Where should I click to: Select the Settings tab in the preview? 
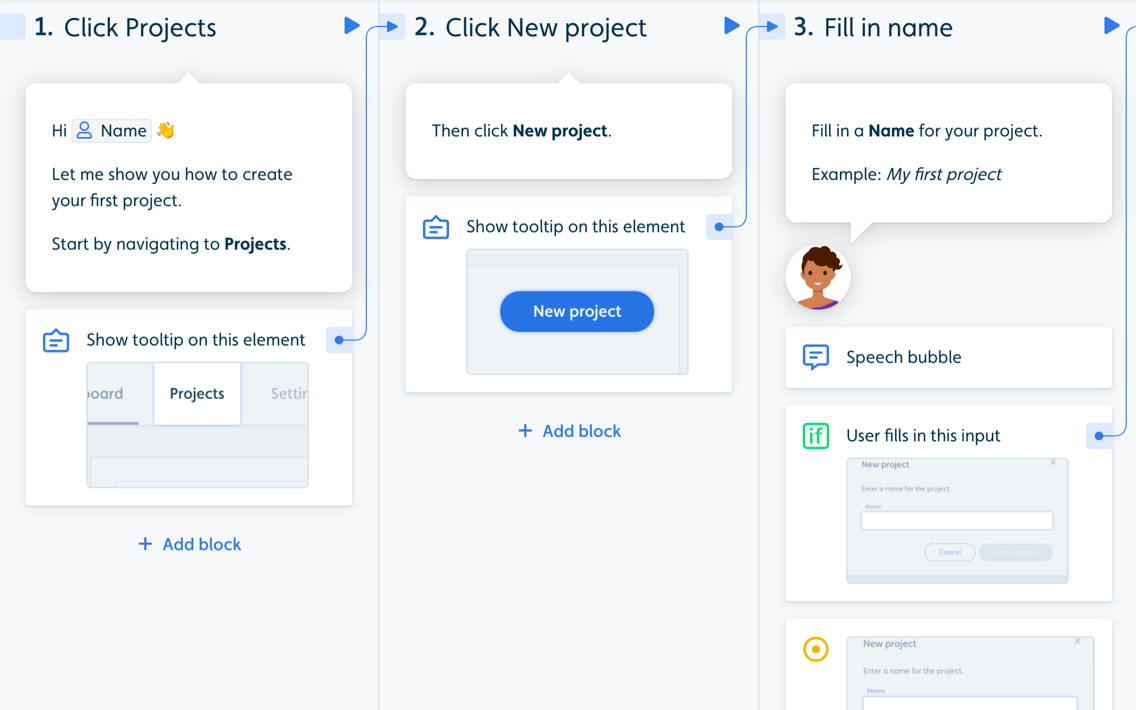point(288,394)
